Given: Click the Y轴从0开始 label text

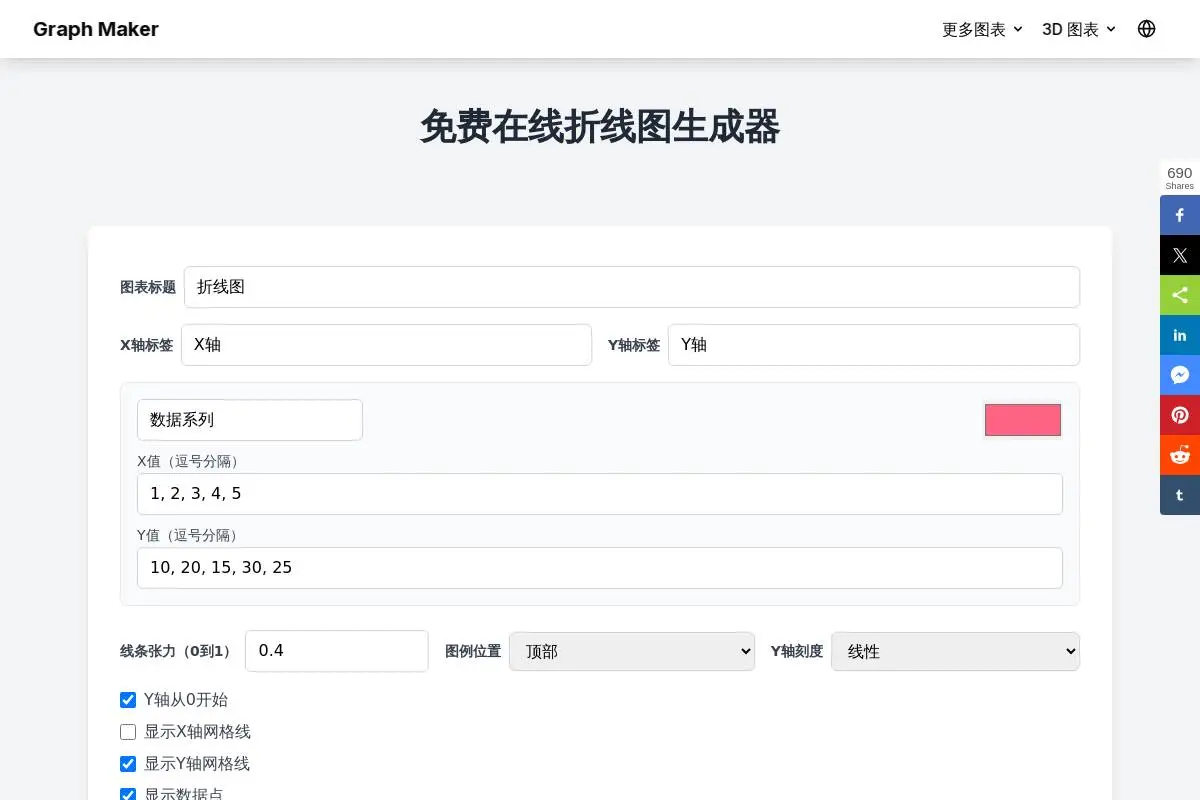Looking at the screenshot, I should tap(186, 700).
